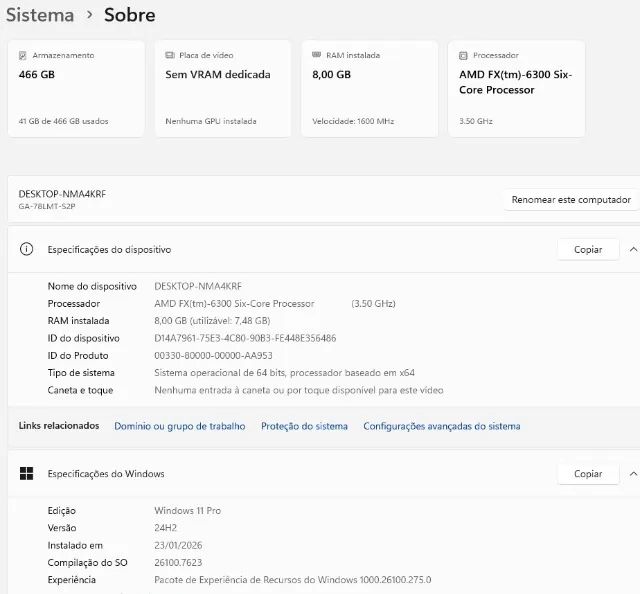The width and height of the screenshot is (640, 594).
Task: Click the GA-78LMT-S2P model text
Action: (47, 206)
